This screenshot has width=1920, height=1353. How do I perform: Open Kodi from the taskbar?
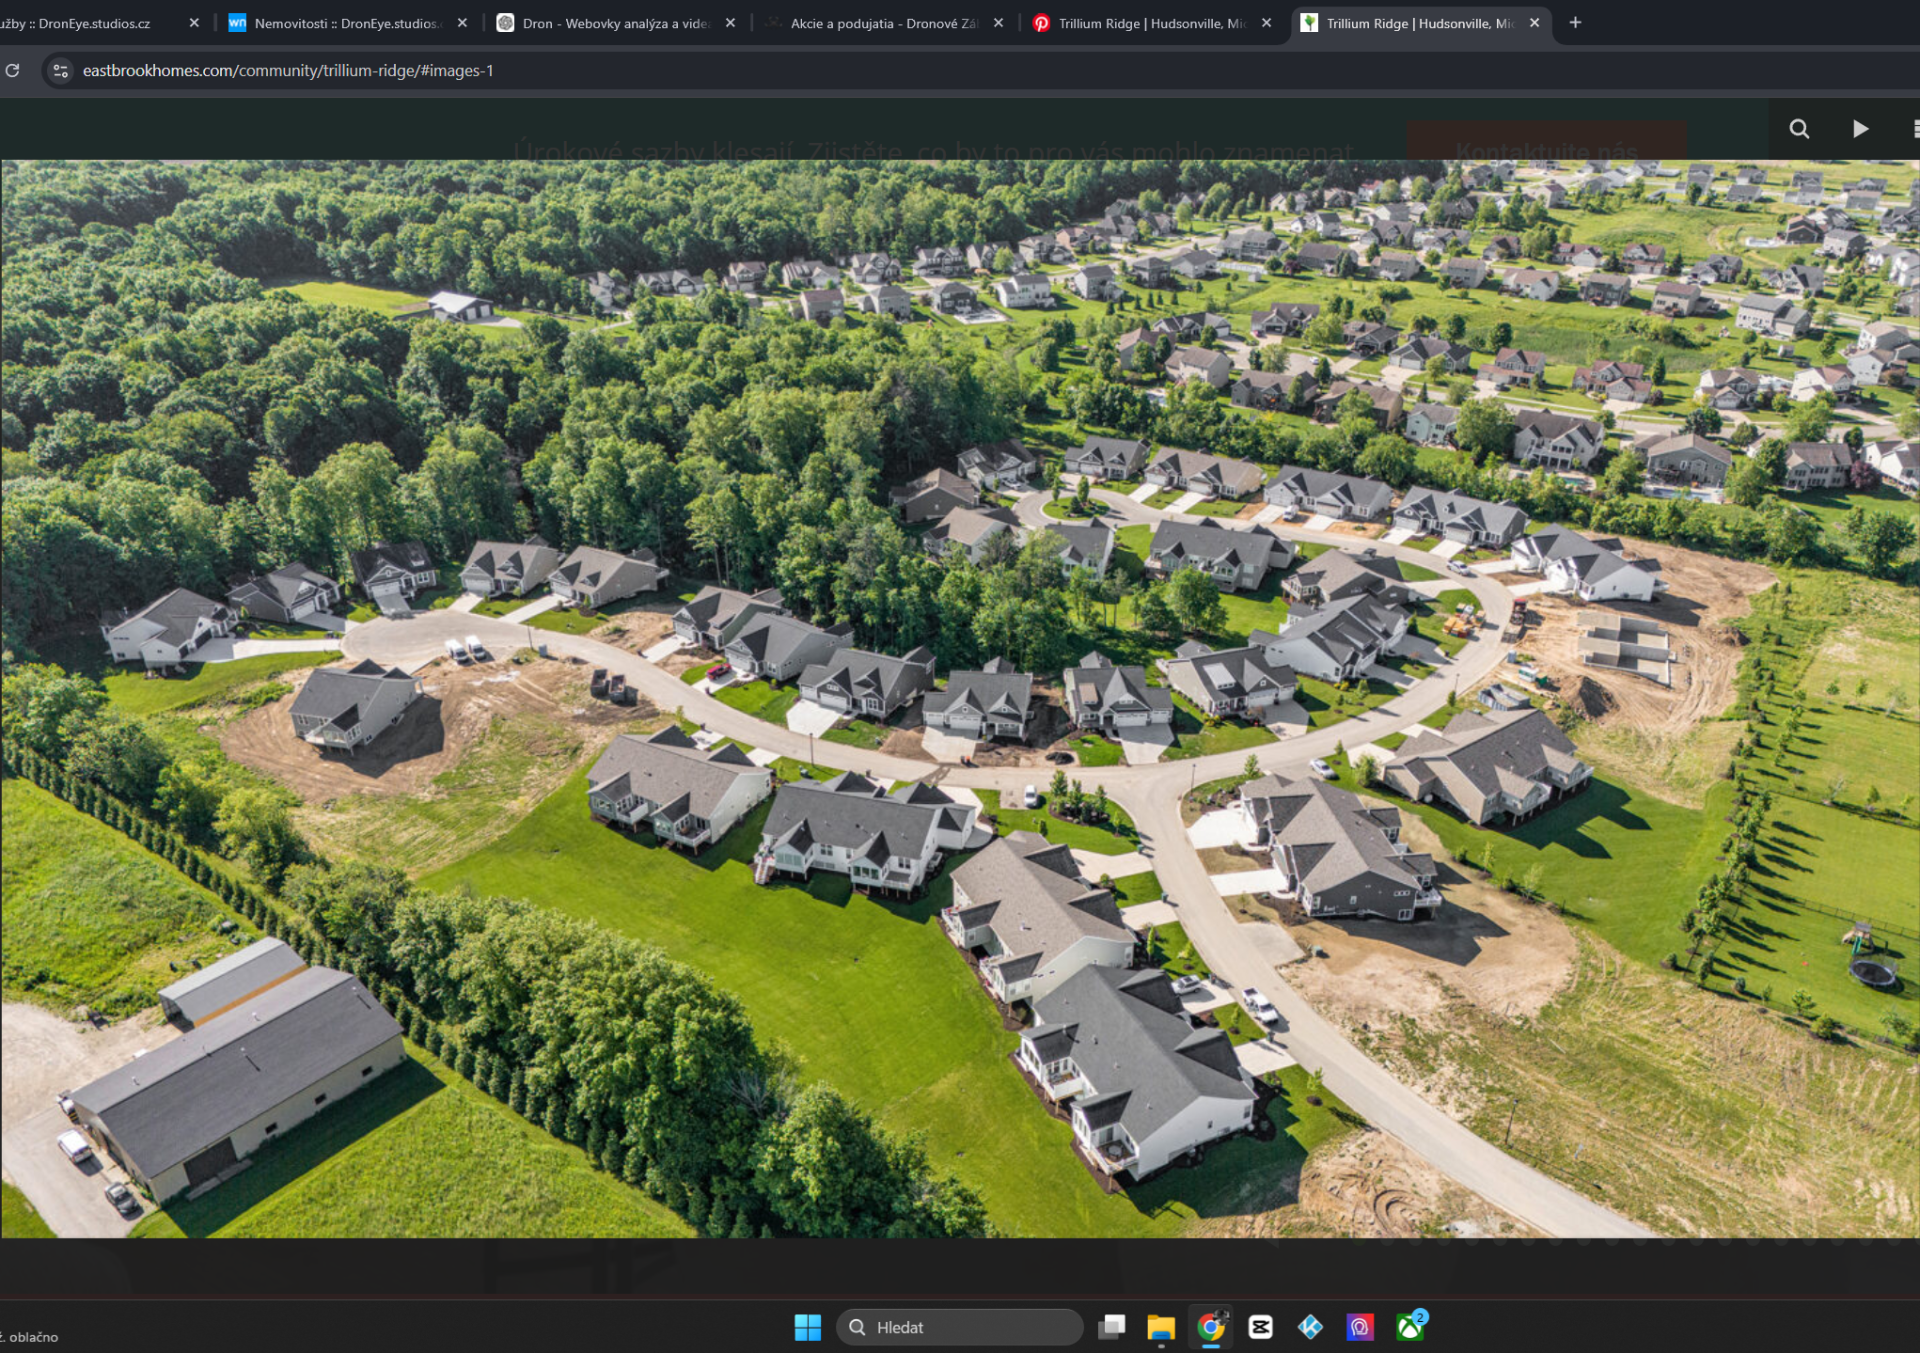pos(1310,1327)
